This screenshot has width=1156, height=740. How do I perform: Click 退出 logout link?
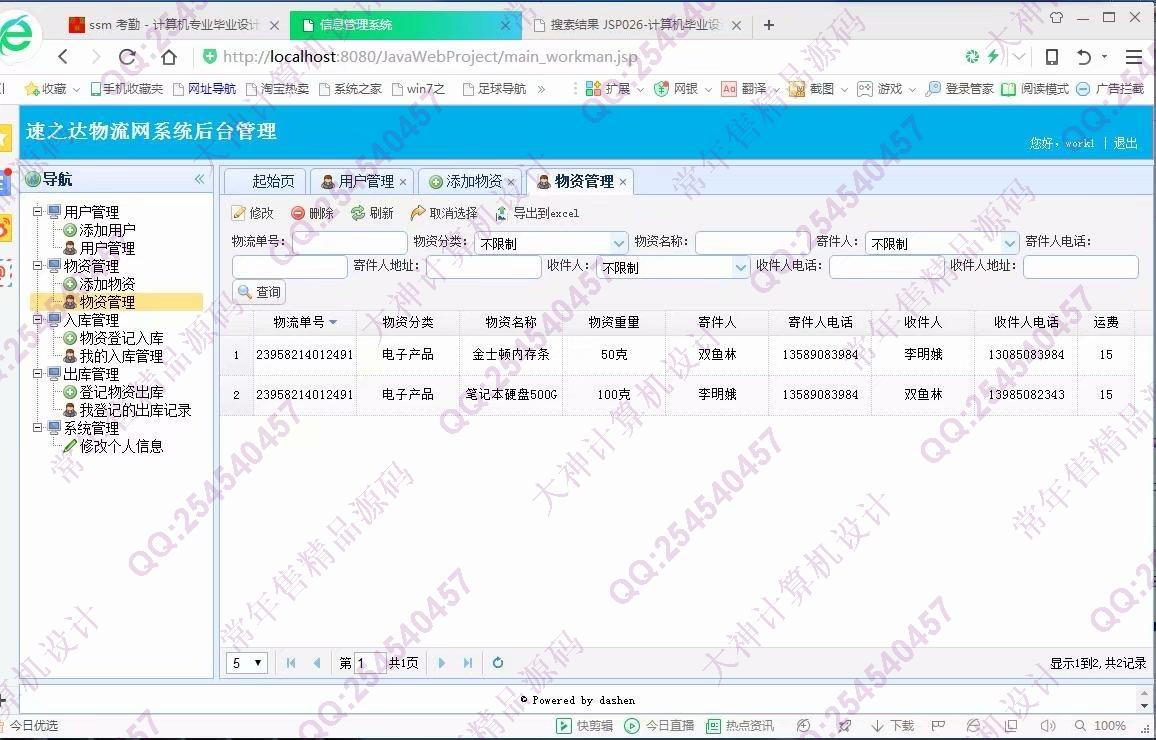click(x=1125, y=143)
